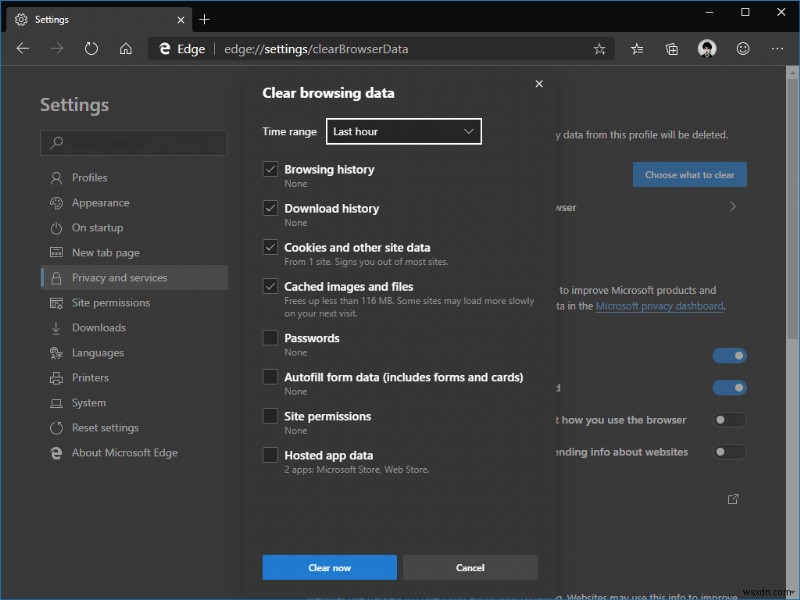
Task: Open the Settings and more menu
Action: tap(777, 48)
